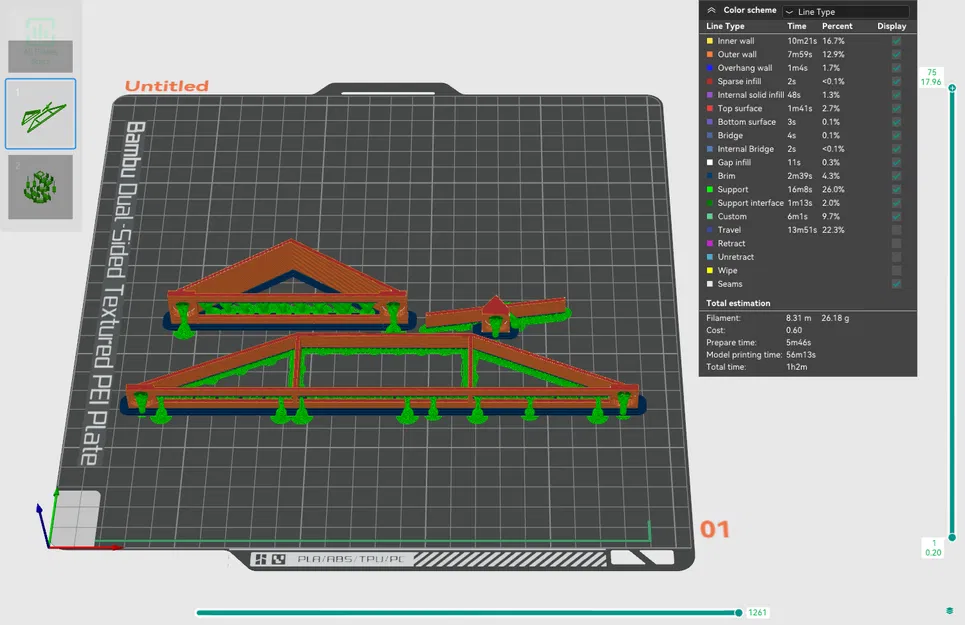Click the white Gap infill swatch
This screenshot has width=965, height=625.
coord(710,162)
